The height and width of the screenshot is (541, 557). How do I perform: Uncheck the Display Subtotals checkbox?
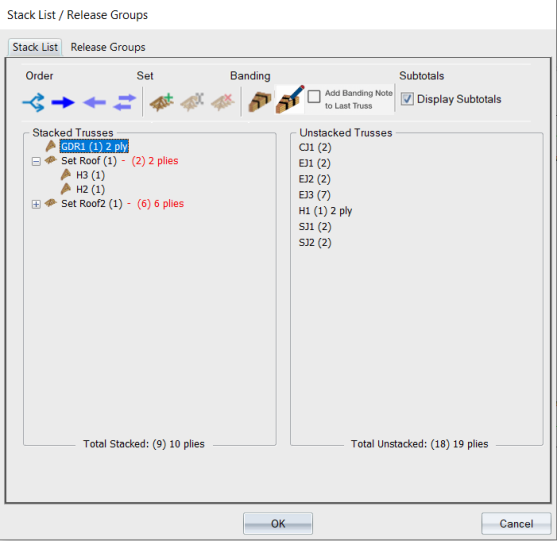(407, 99)
